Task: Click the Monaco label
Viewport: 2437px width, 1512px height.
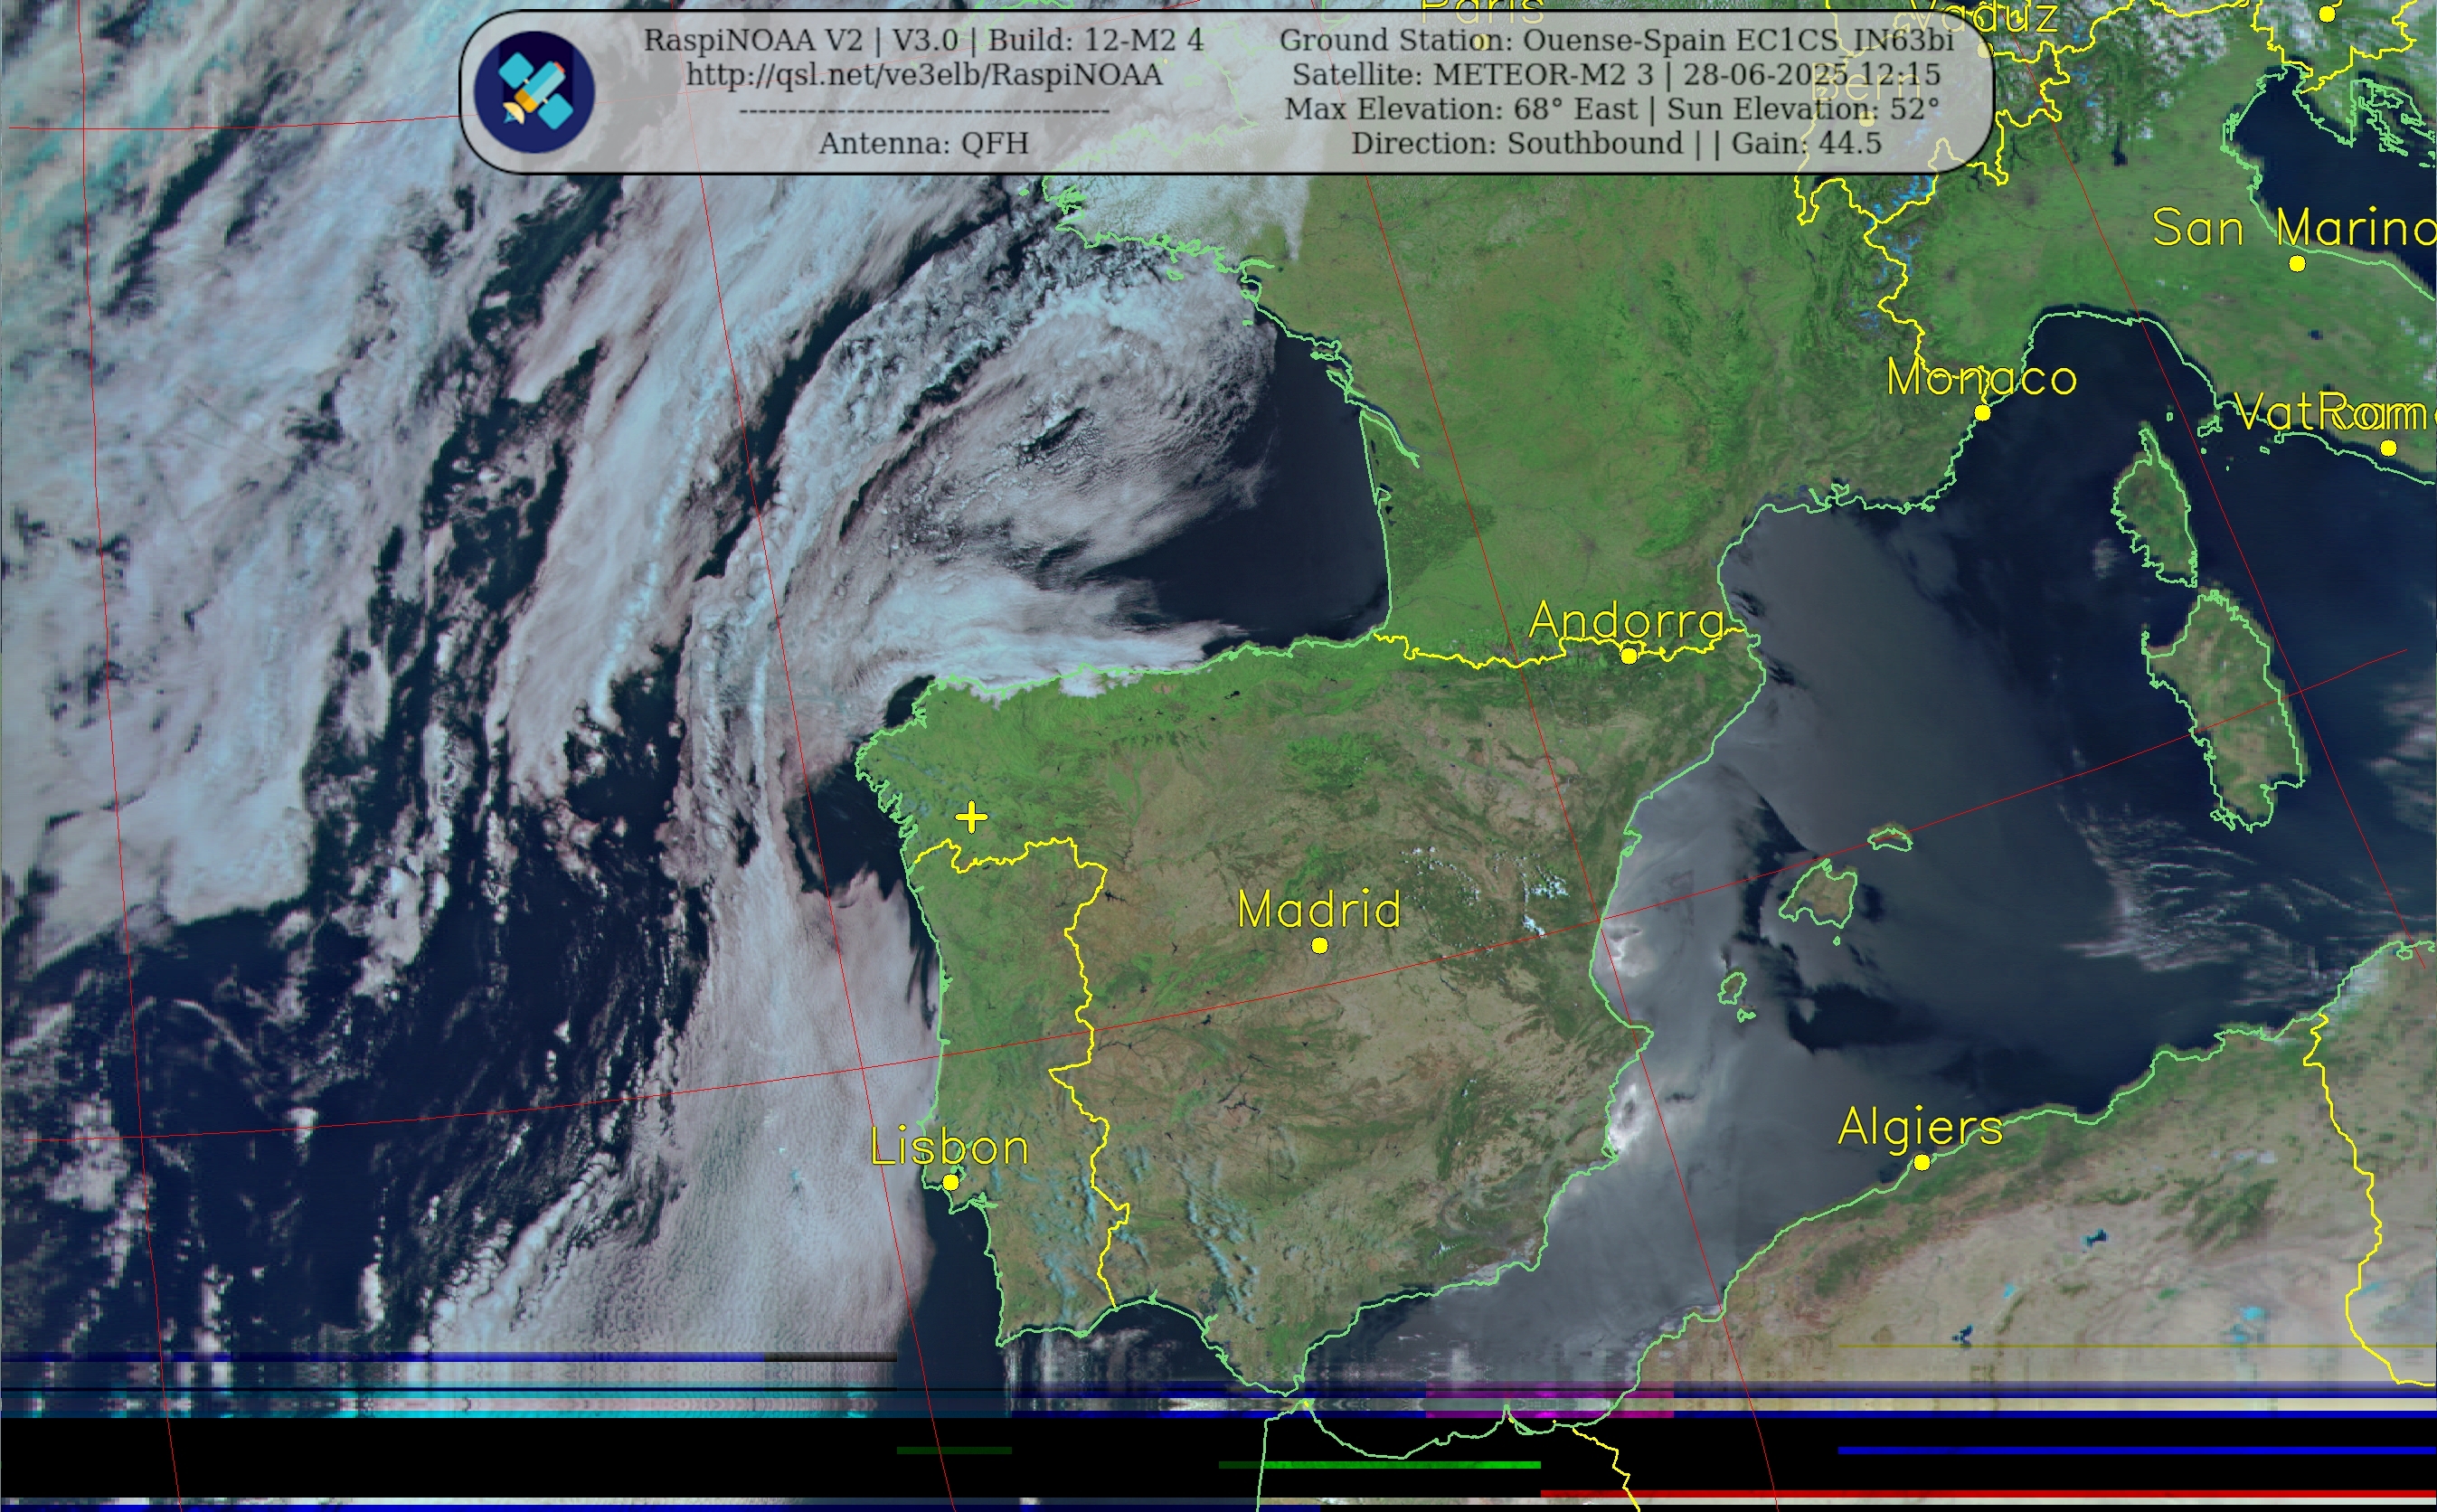Action: 1981,378
